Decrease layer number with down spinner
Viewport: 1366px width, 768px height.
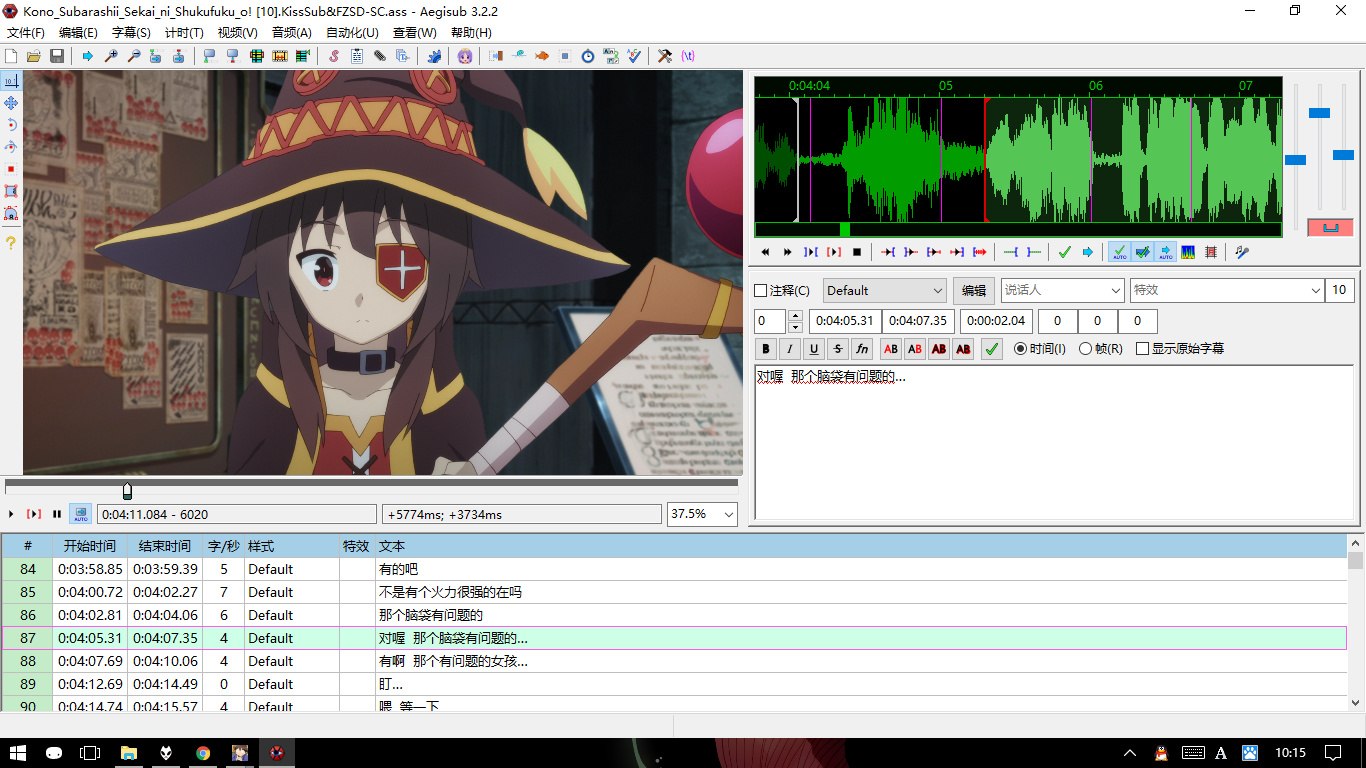pos(795,327)
